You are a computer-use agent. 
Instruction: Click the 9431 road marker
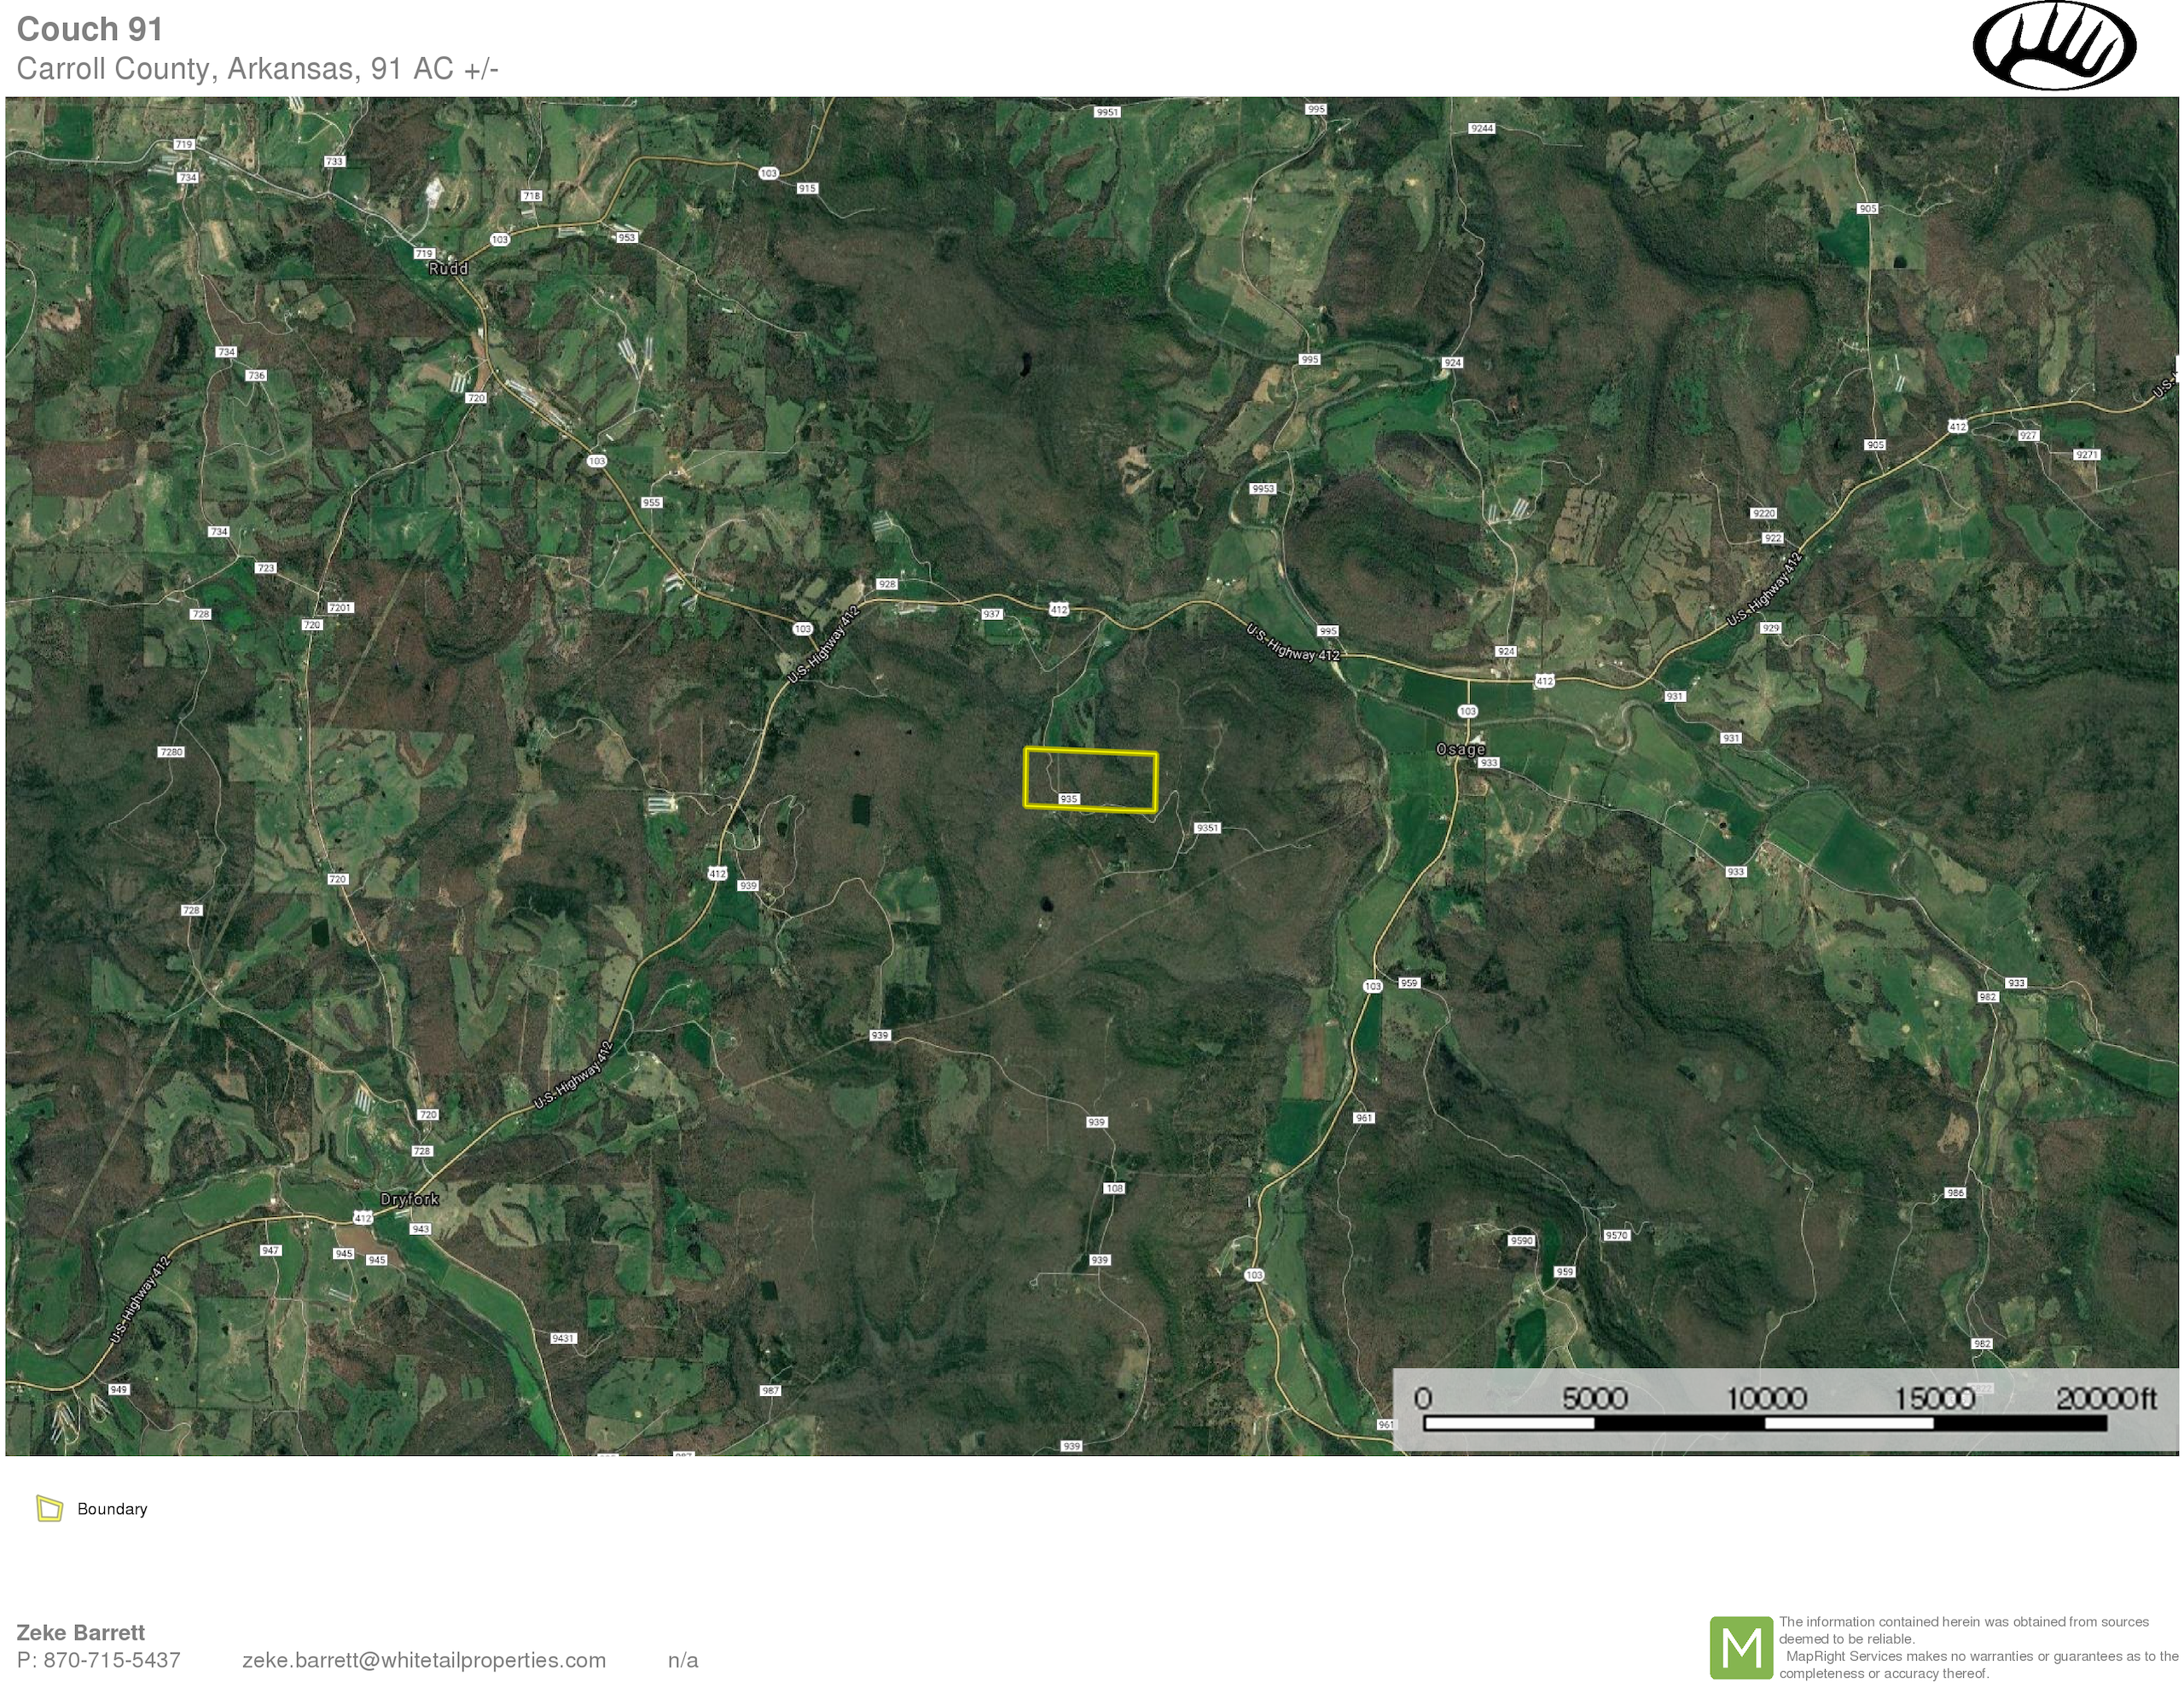pyautogui.click(x=563, y=1338)
